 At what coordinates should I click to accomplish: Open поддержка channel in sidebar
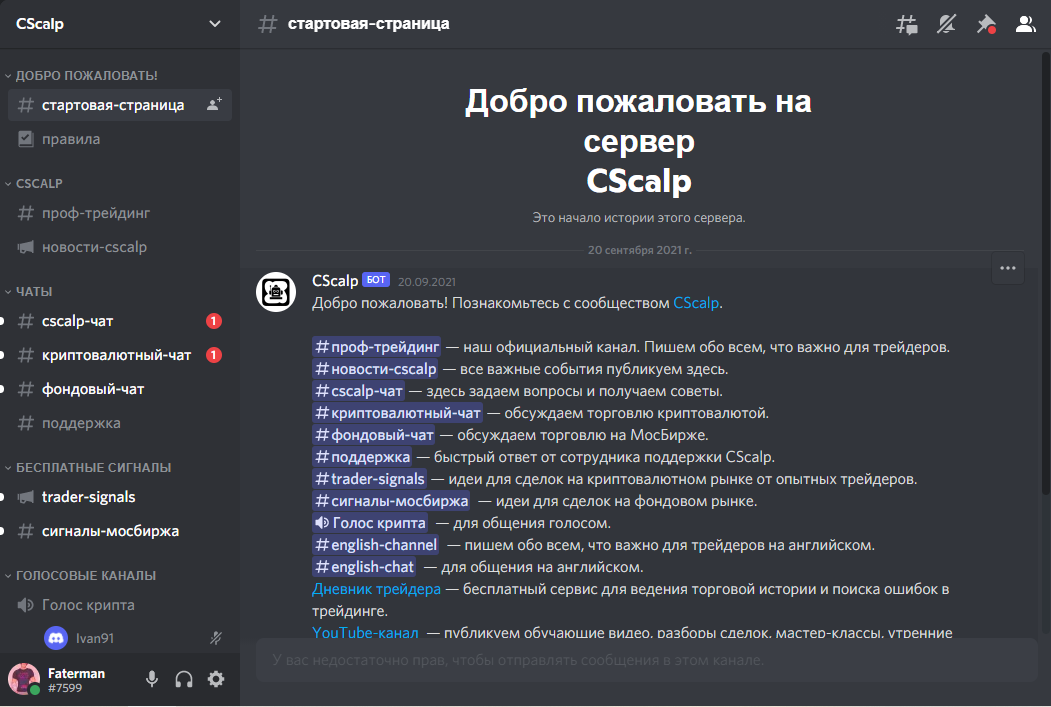click(120, 423)
